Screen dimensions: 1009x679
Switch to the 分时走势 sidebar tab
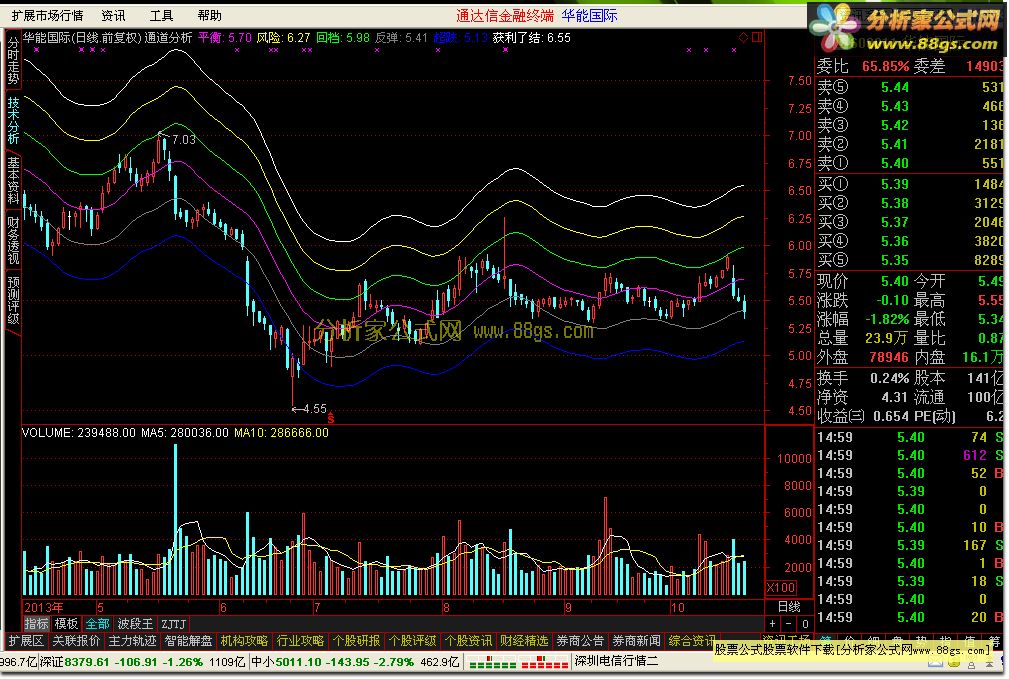pyautogui.click(x=13, y=60)
